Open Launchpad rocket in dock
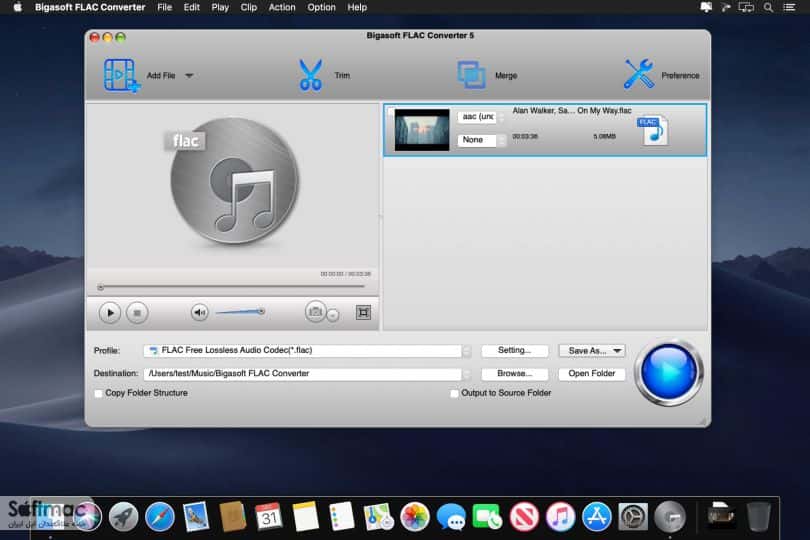810x540 pixels. (123, 517)
